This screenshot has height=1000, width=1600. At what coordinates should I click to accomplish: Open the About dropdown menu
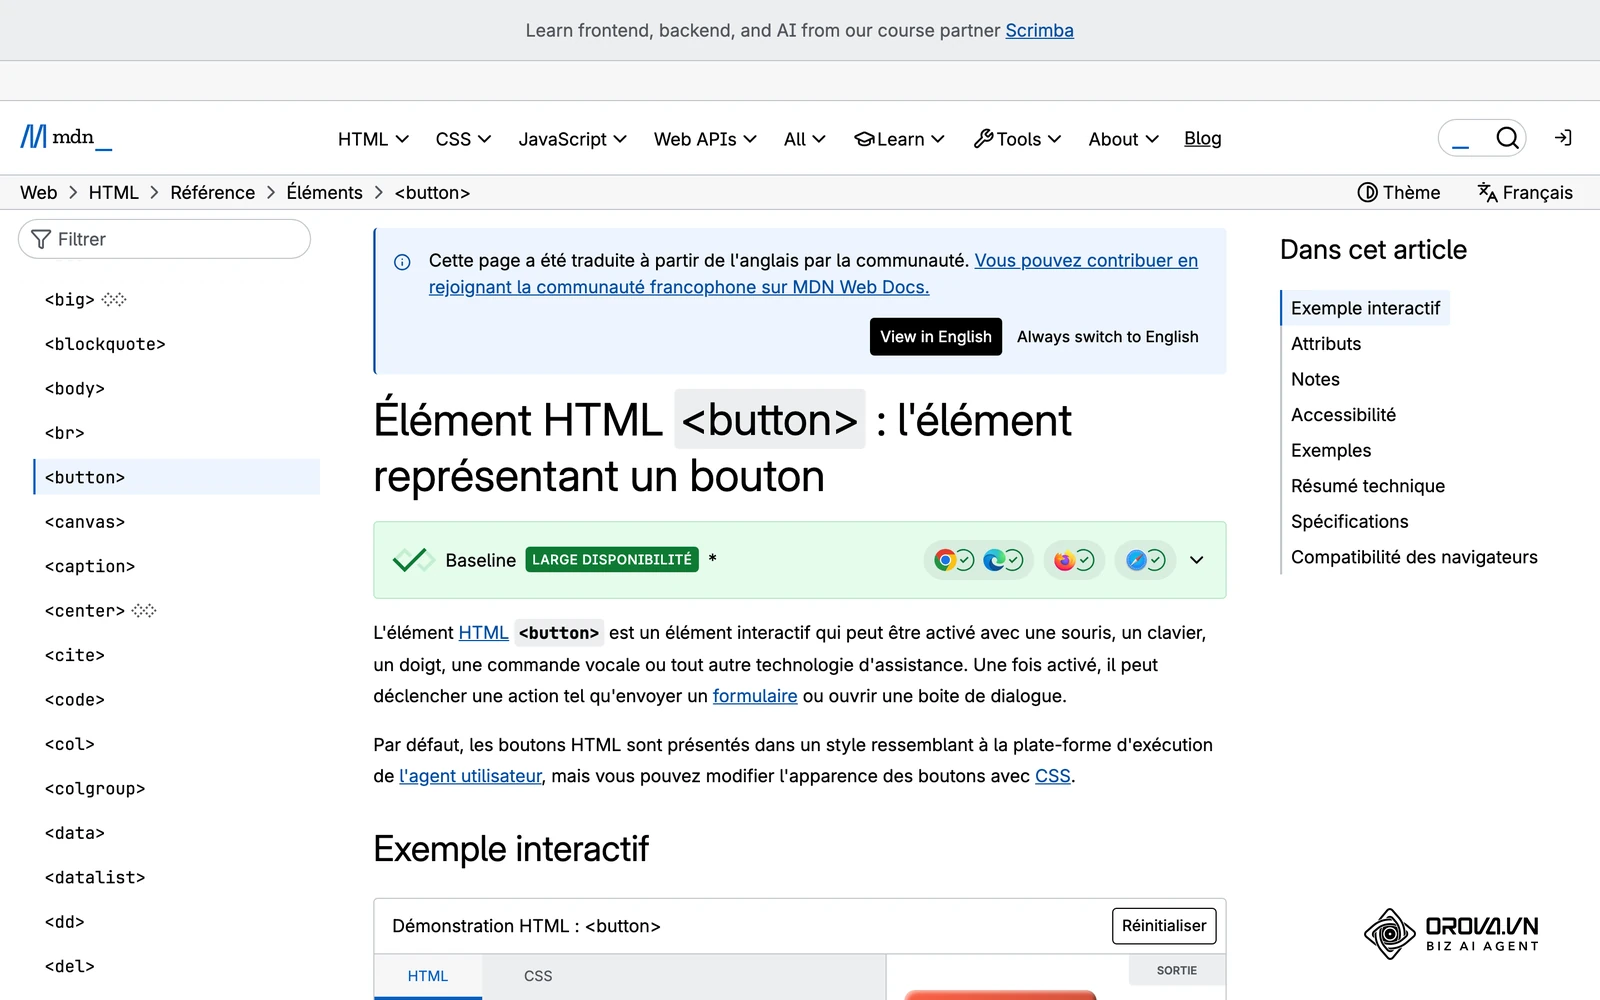(1123, 139)
